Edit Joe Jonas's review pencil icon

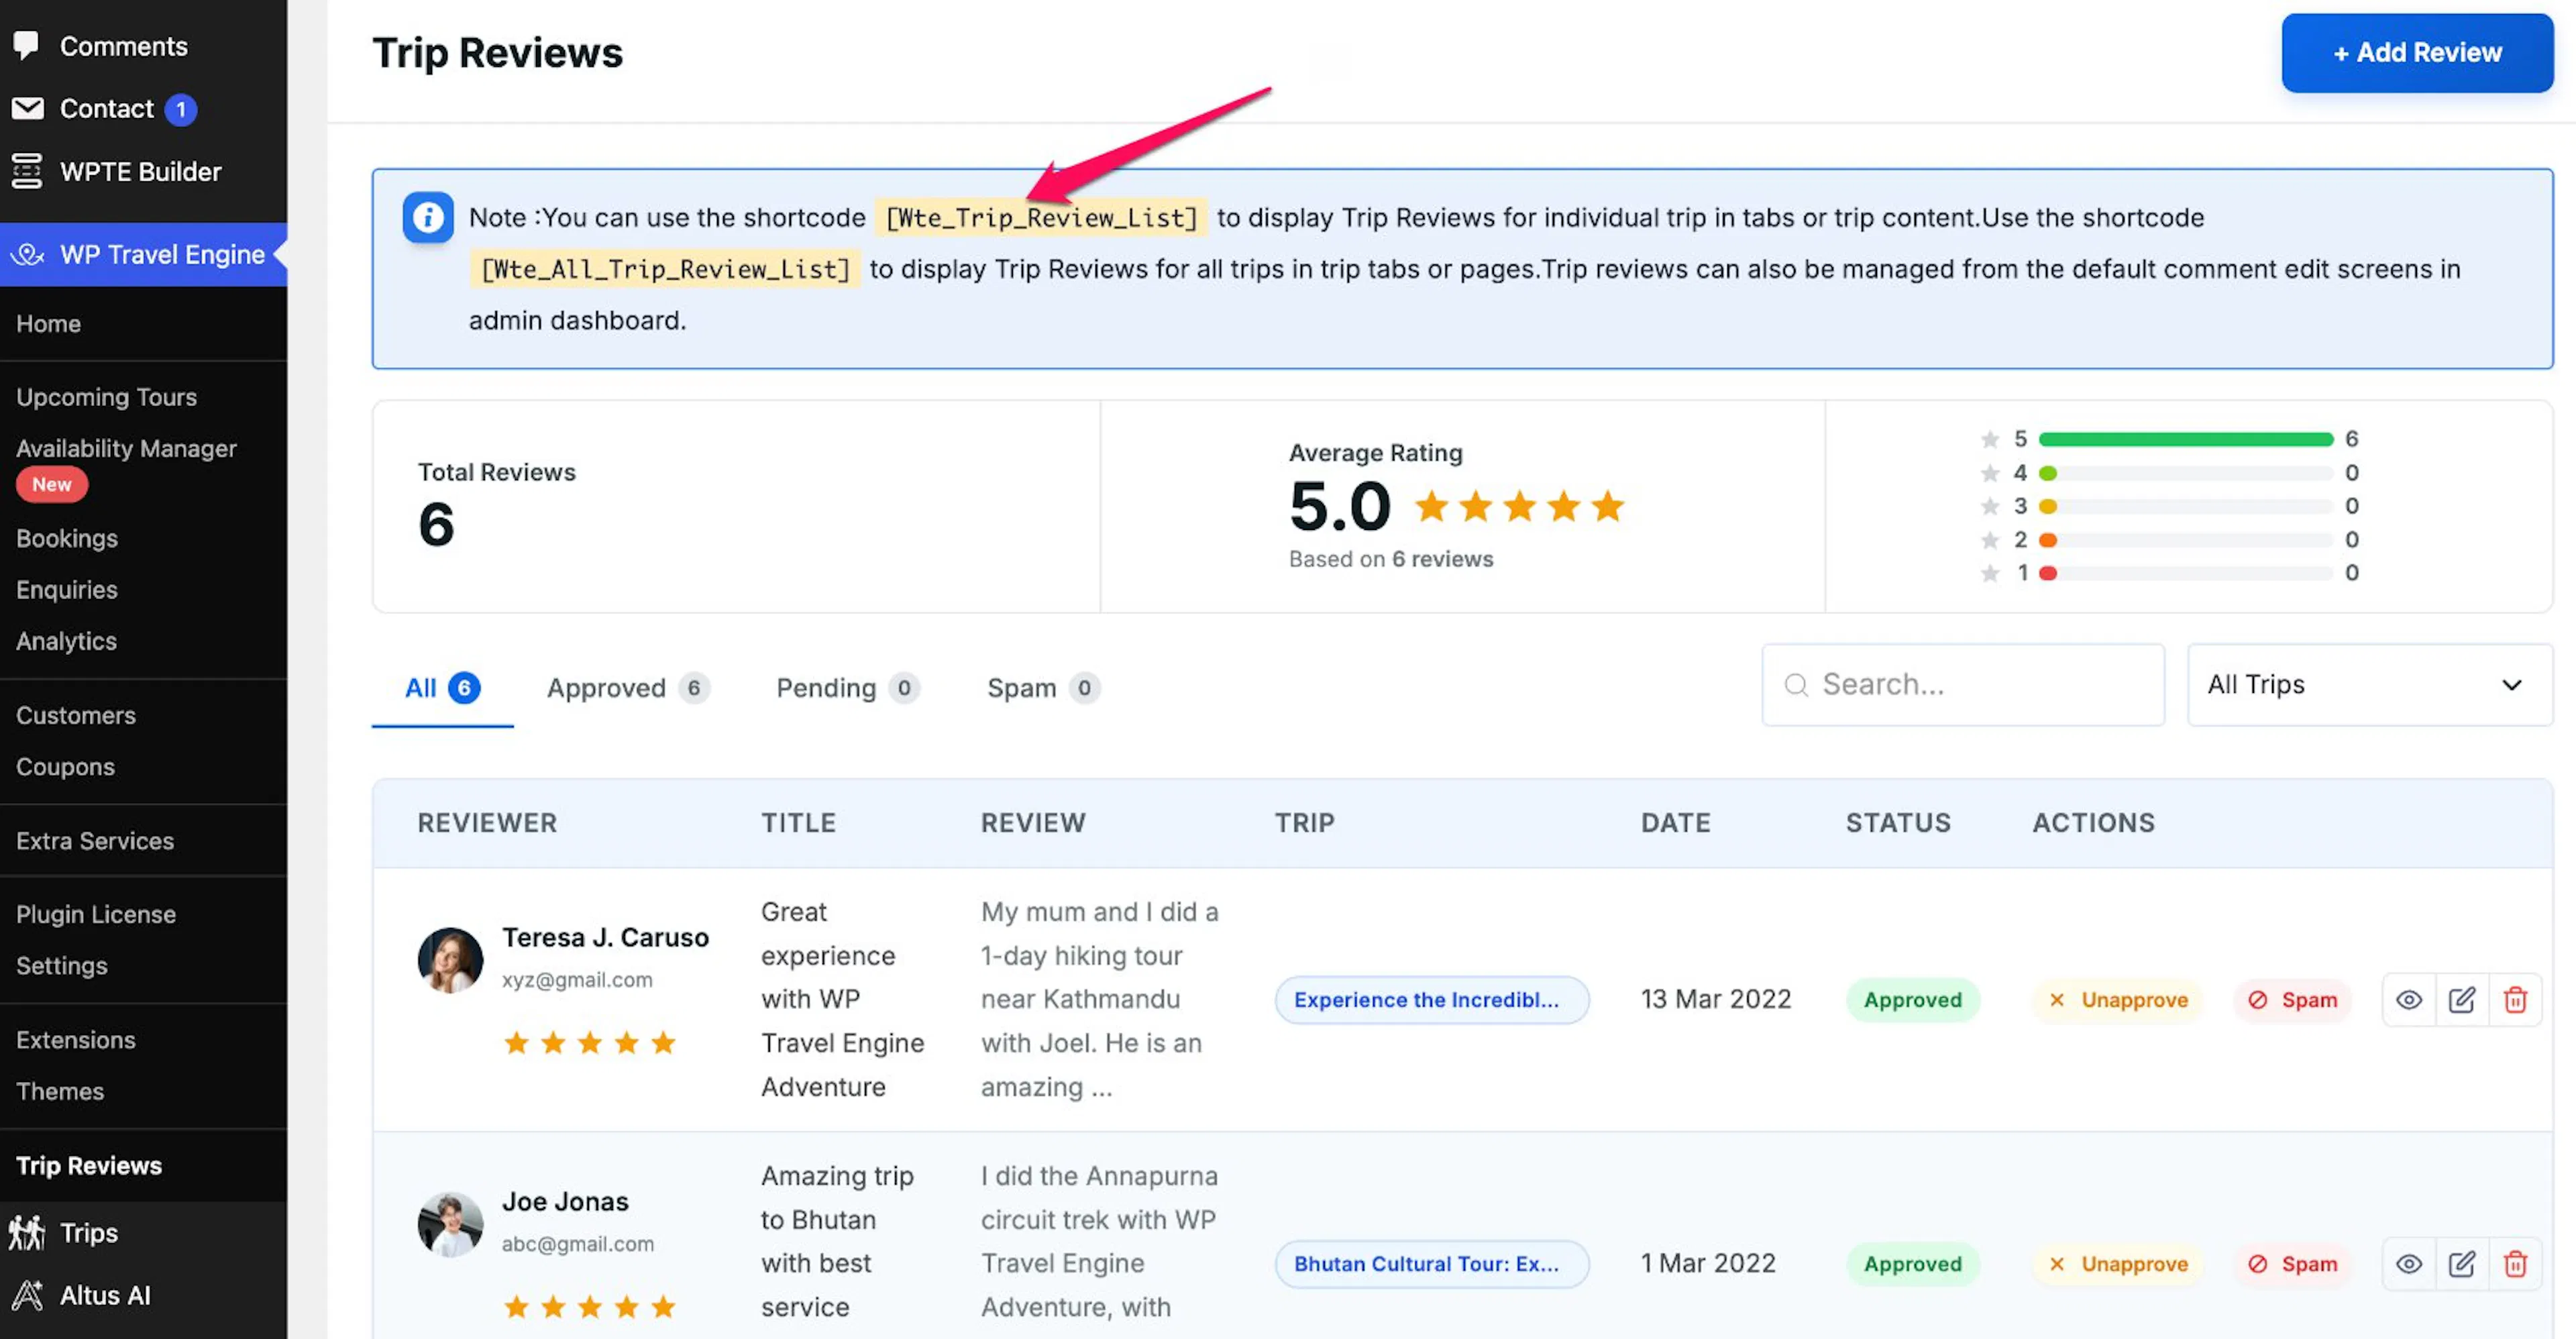pos(2462,1263)
